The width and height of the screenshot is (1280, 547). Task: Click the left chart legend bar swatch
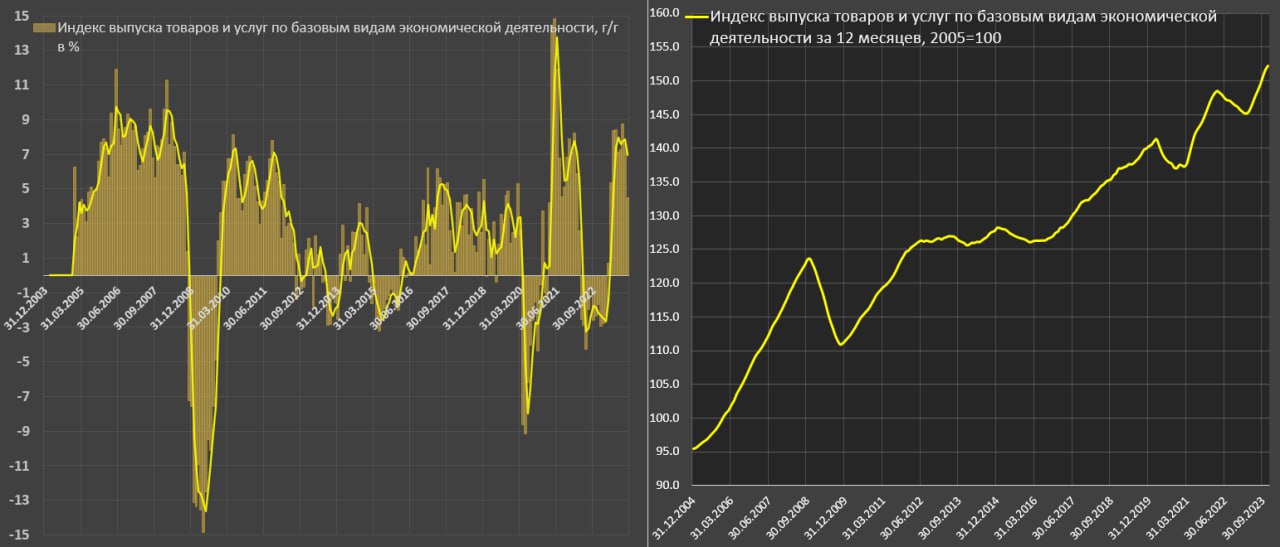[x=44, y=28]
